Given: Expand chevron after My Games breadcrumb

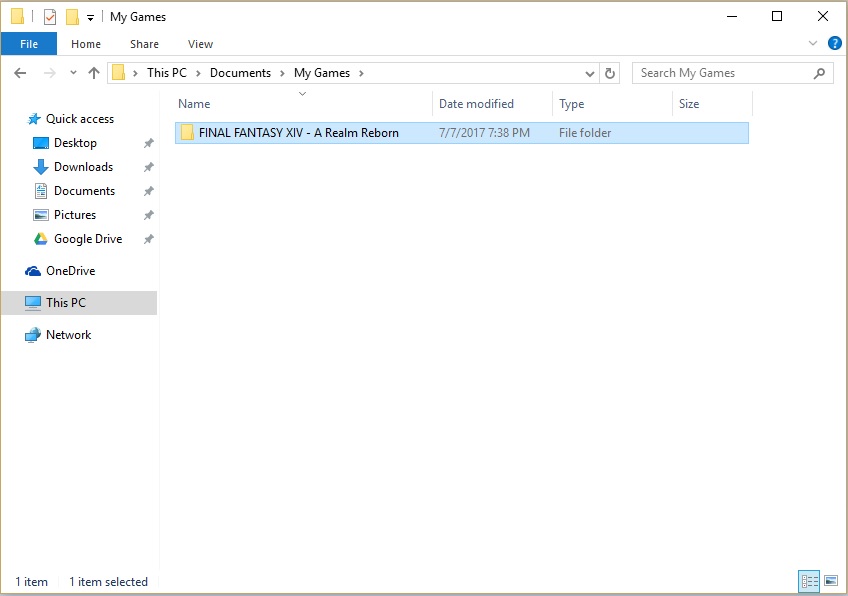Looking at the screenshot, I should point(361,74).
